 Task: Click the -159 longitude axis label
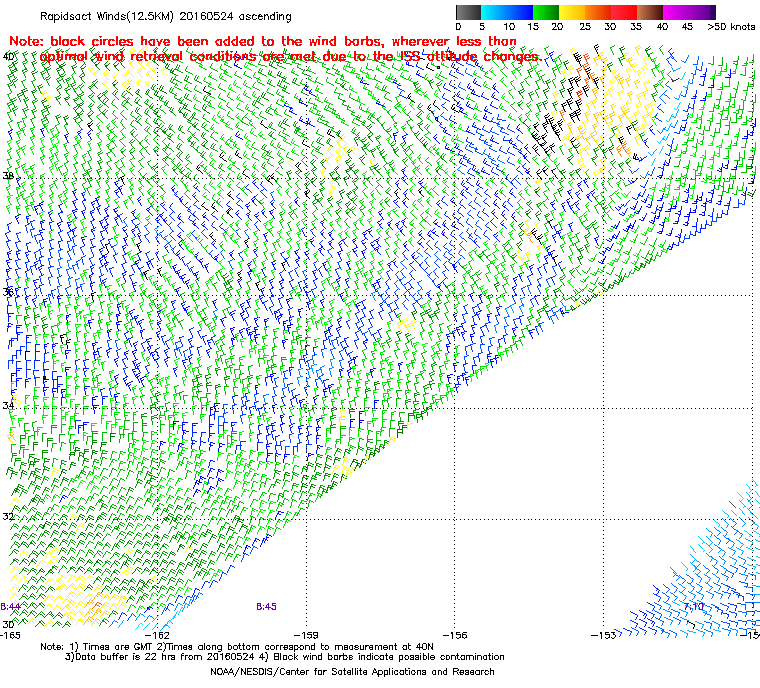tap(306, 635)
